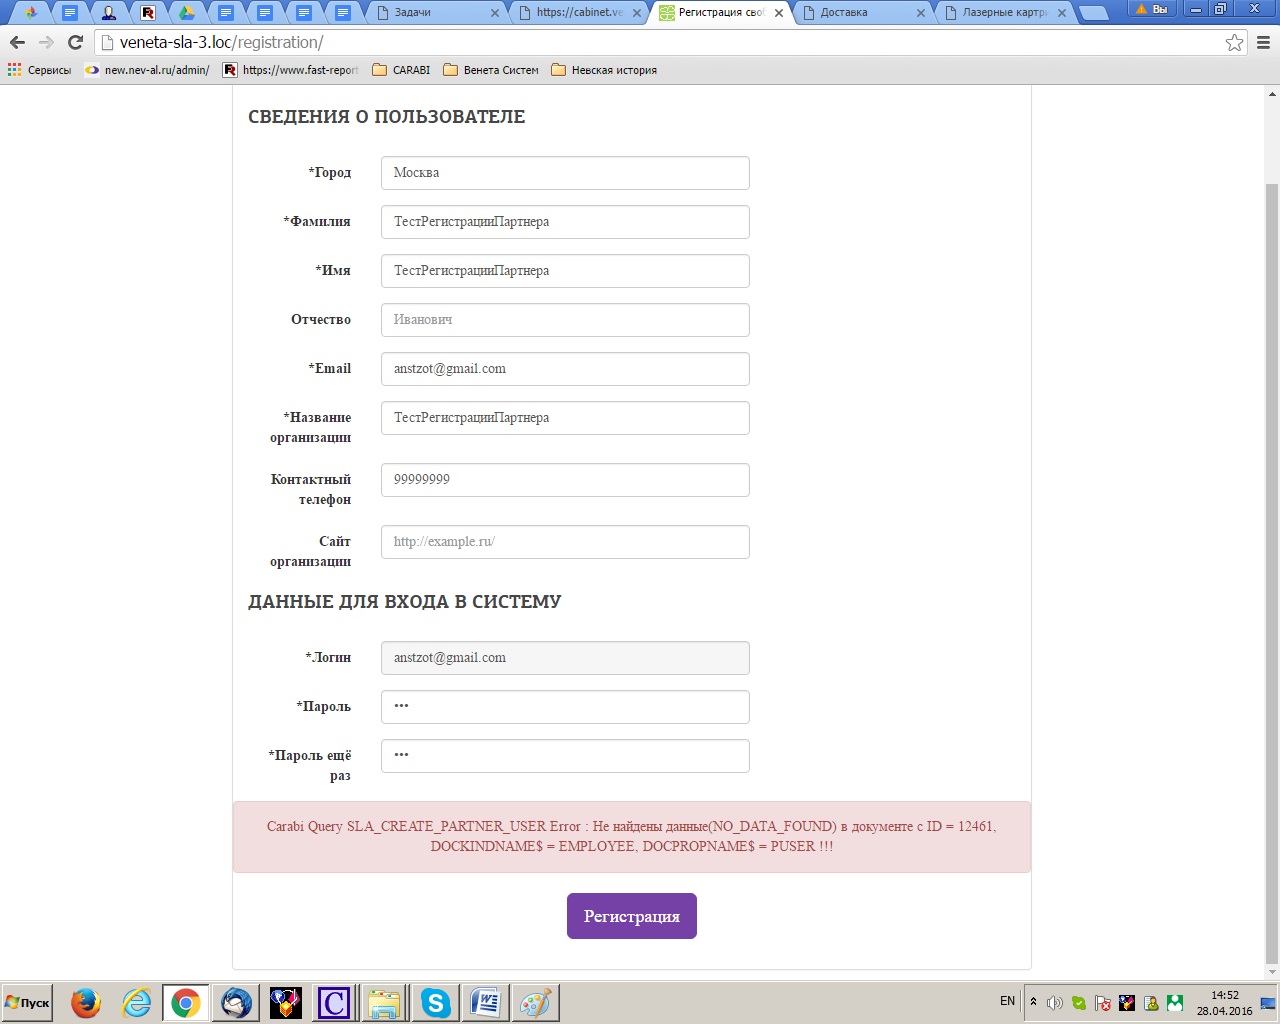Bookmark this page with the star icon
The height and width of the screenshot is (1024, 1280).
(x=1234, y=42)
